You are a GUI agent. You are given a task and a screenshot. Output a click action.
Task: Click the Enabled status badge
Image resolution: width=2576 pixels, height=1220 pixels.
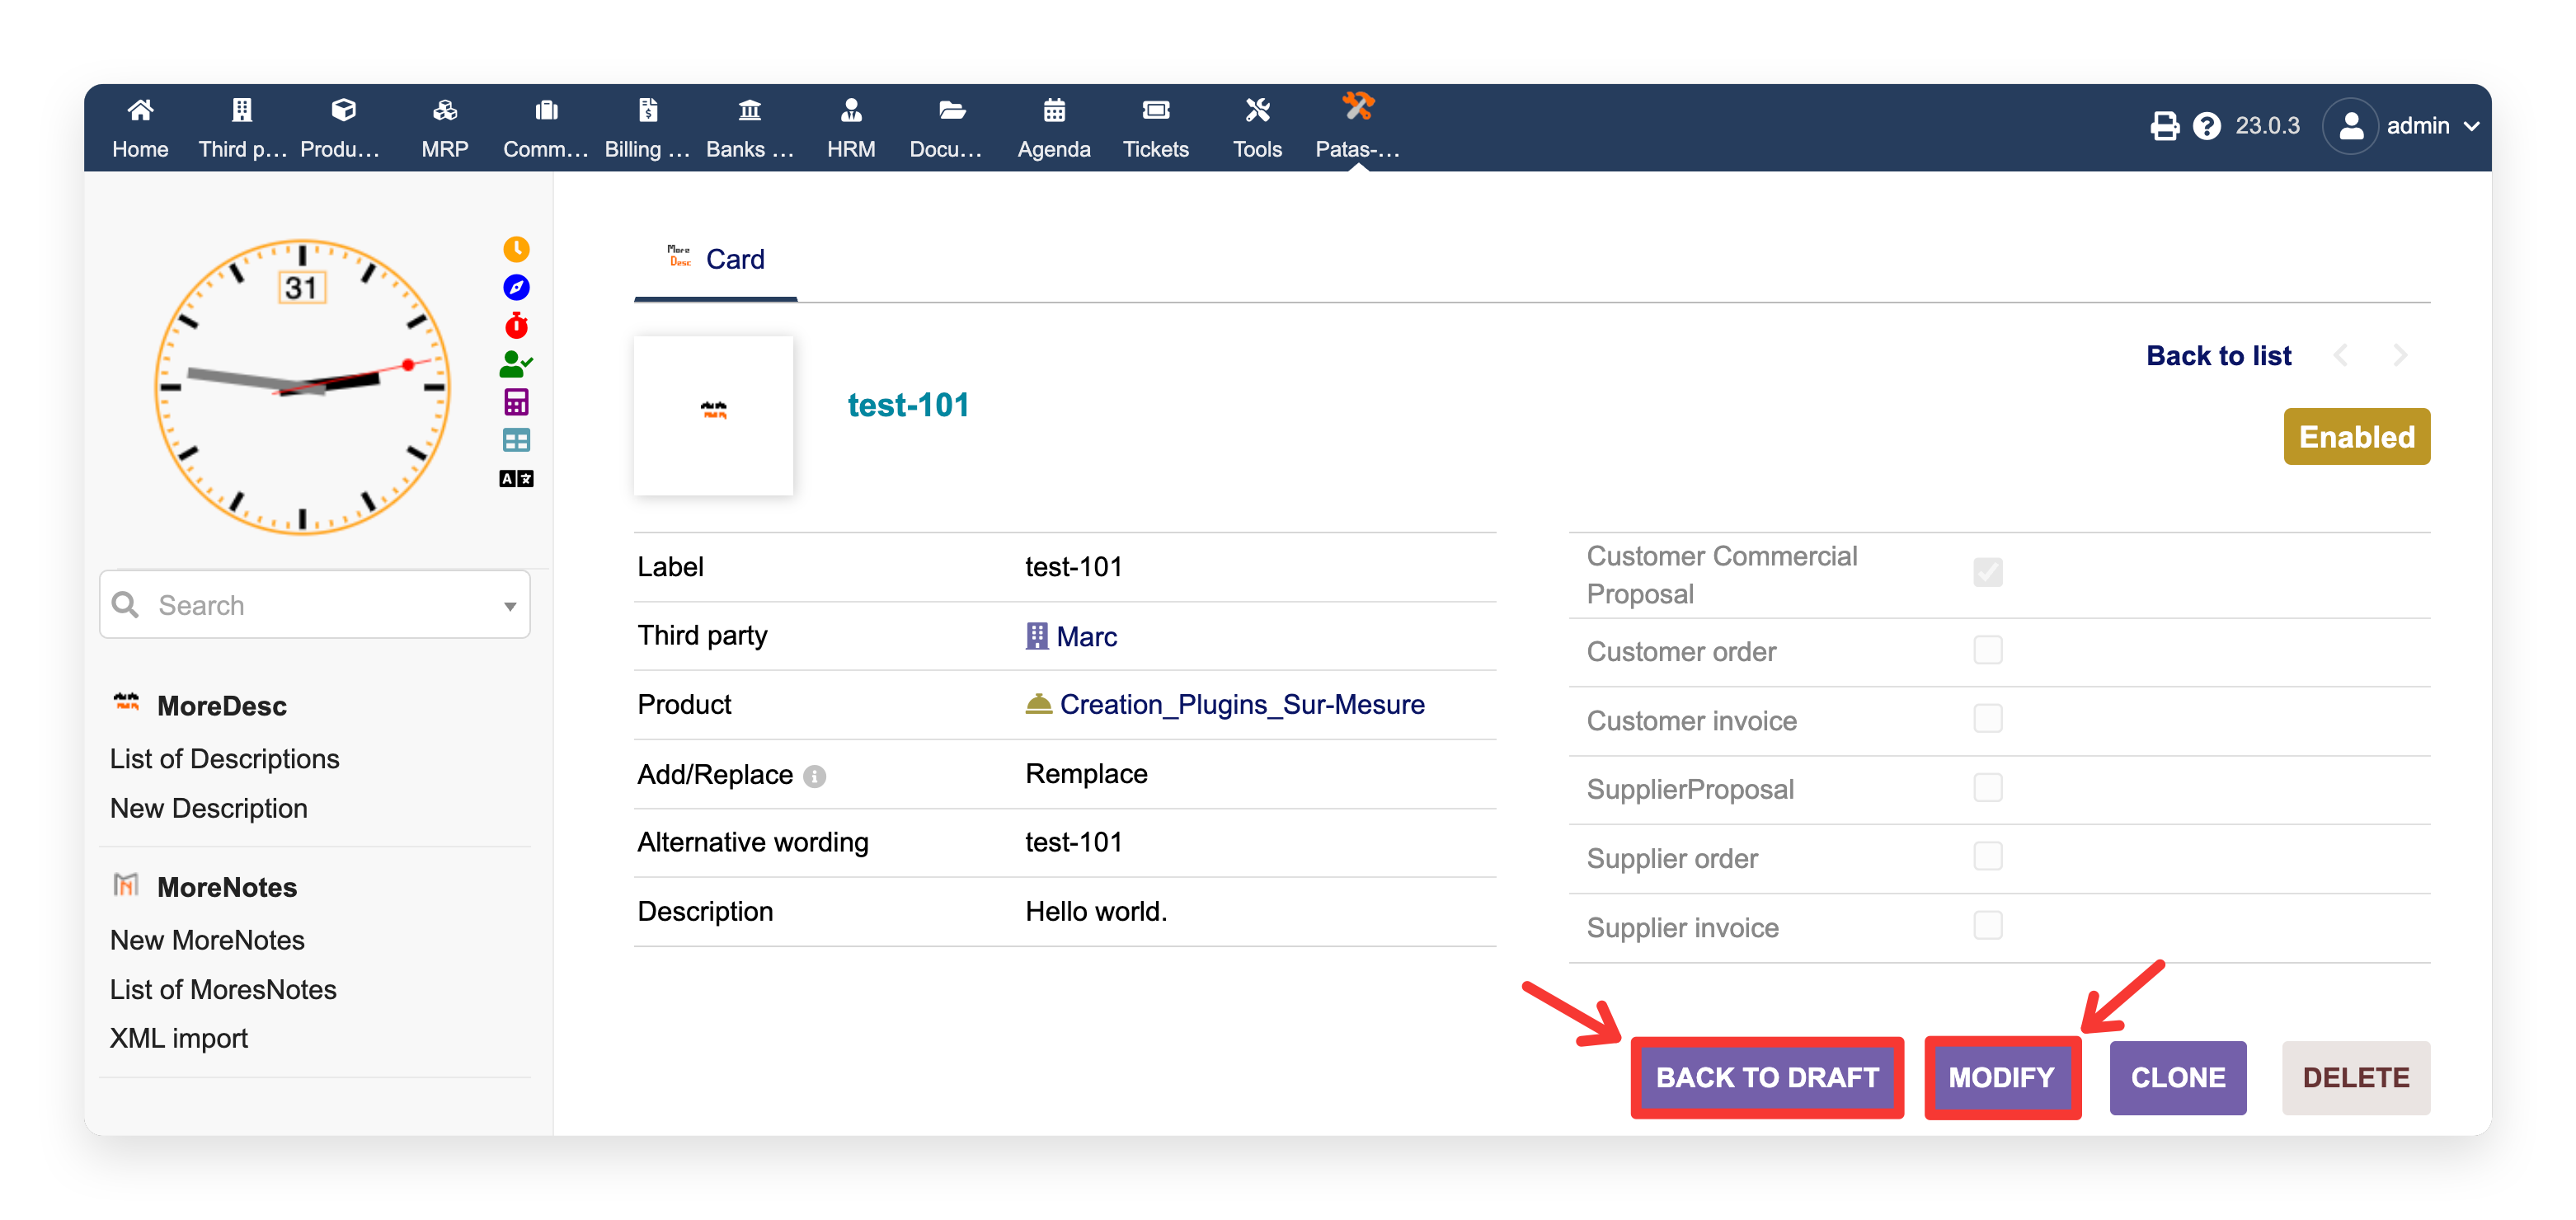2356,437
